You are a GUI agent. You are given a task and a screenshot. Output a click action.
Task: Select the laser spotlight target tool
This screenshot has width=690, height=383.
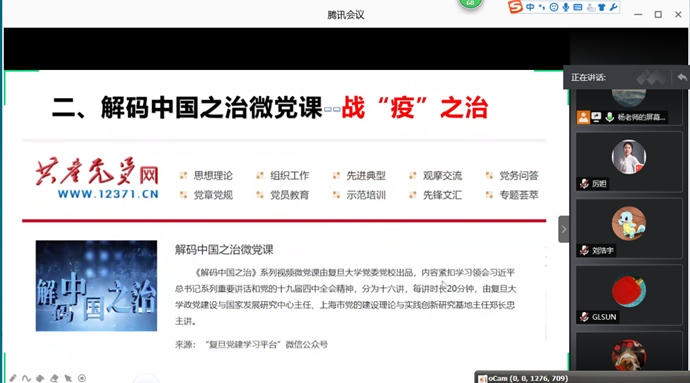pyautogui.click(x=82, y=378)
